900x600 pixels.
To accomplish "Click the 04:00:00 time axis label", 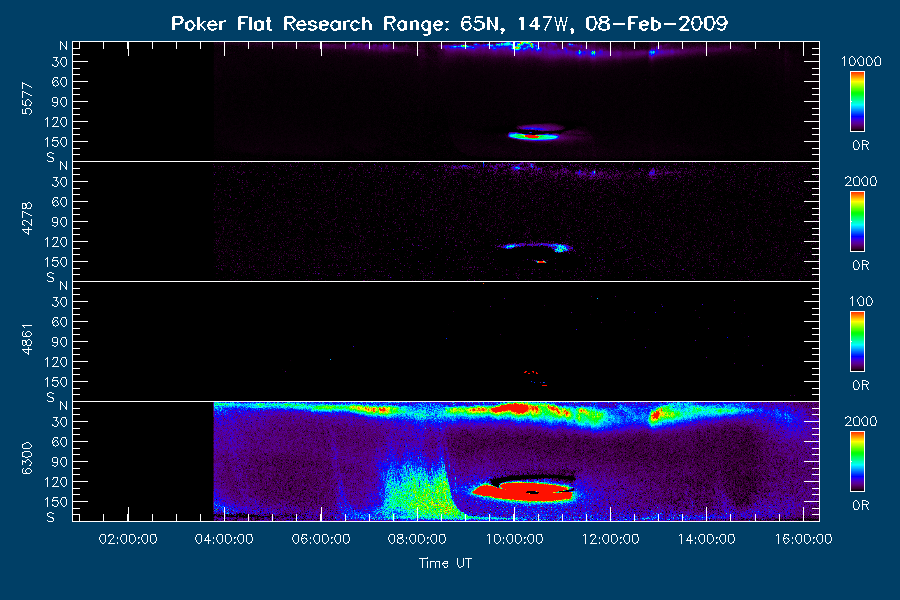I will pos(224,539).
